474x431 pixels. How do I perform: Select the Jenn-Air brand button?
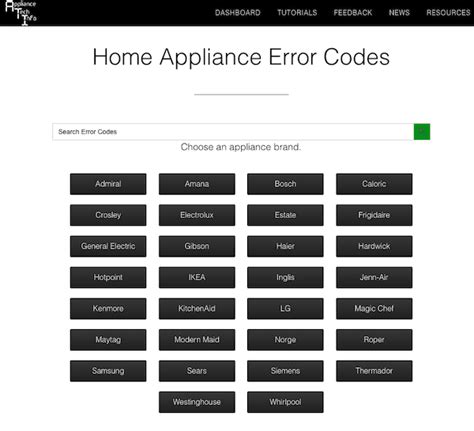pyautogui.click(x=374, y=277)
